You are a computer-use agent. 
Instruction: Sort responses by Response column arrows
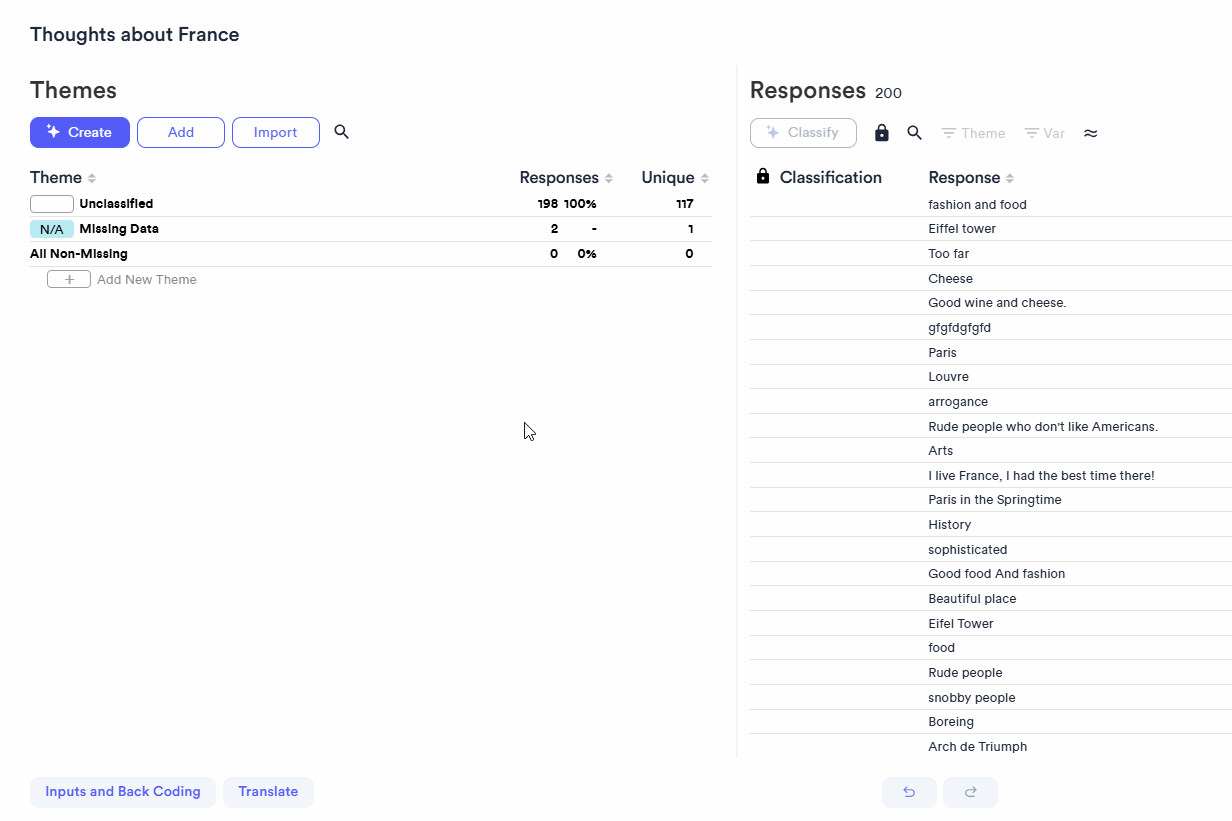click(1010, 178)
